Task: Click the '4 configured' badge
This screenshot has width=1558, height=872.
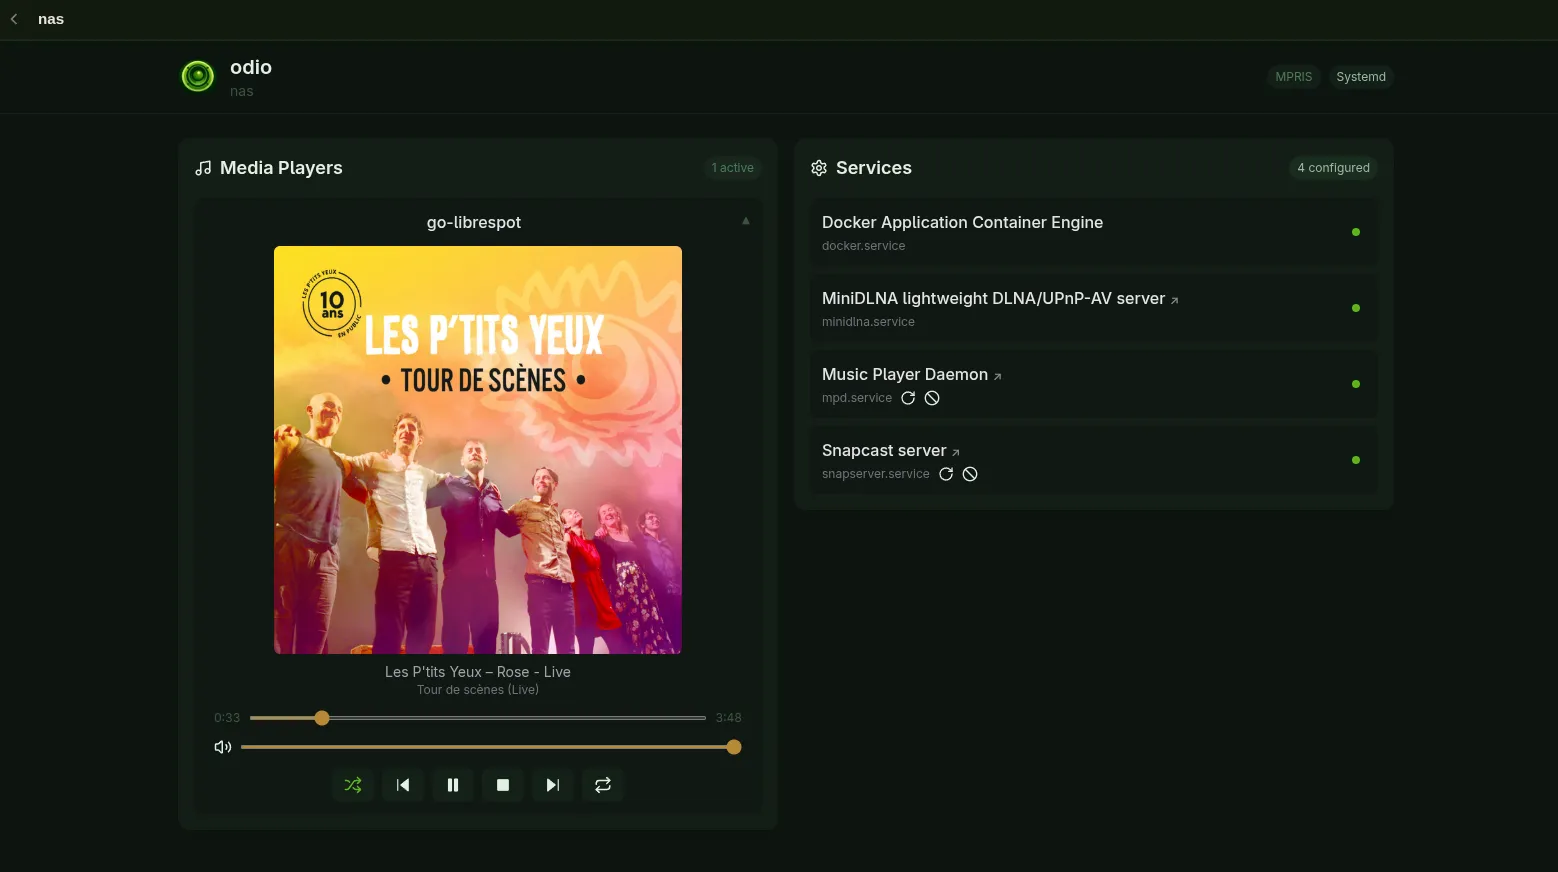Action: (x=1334, y=168)
